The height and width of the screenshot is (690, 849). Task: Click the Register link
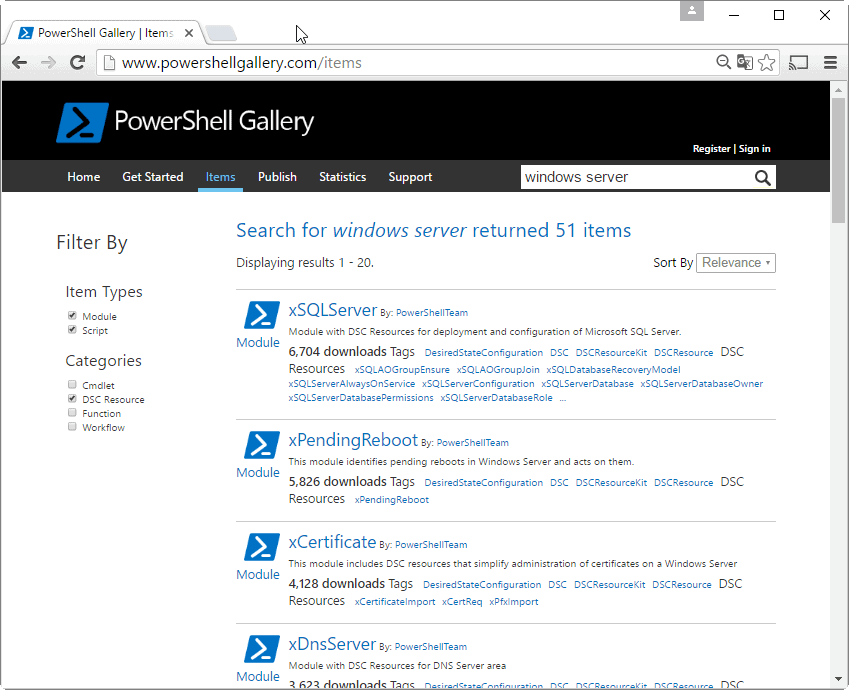click(711, 148)
